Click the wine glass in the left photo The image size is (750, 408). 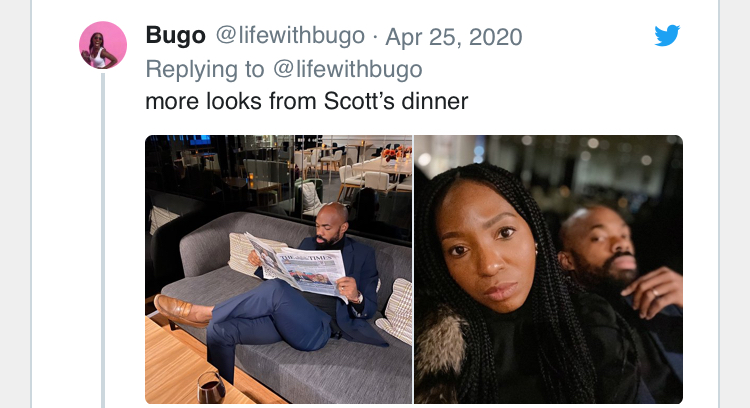pos(211,388)
